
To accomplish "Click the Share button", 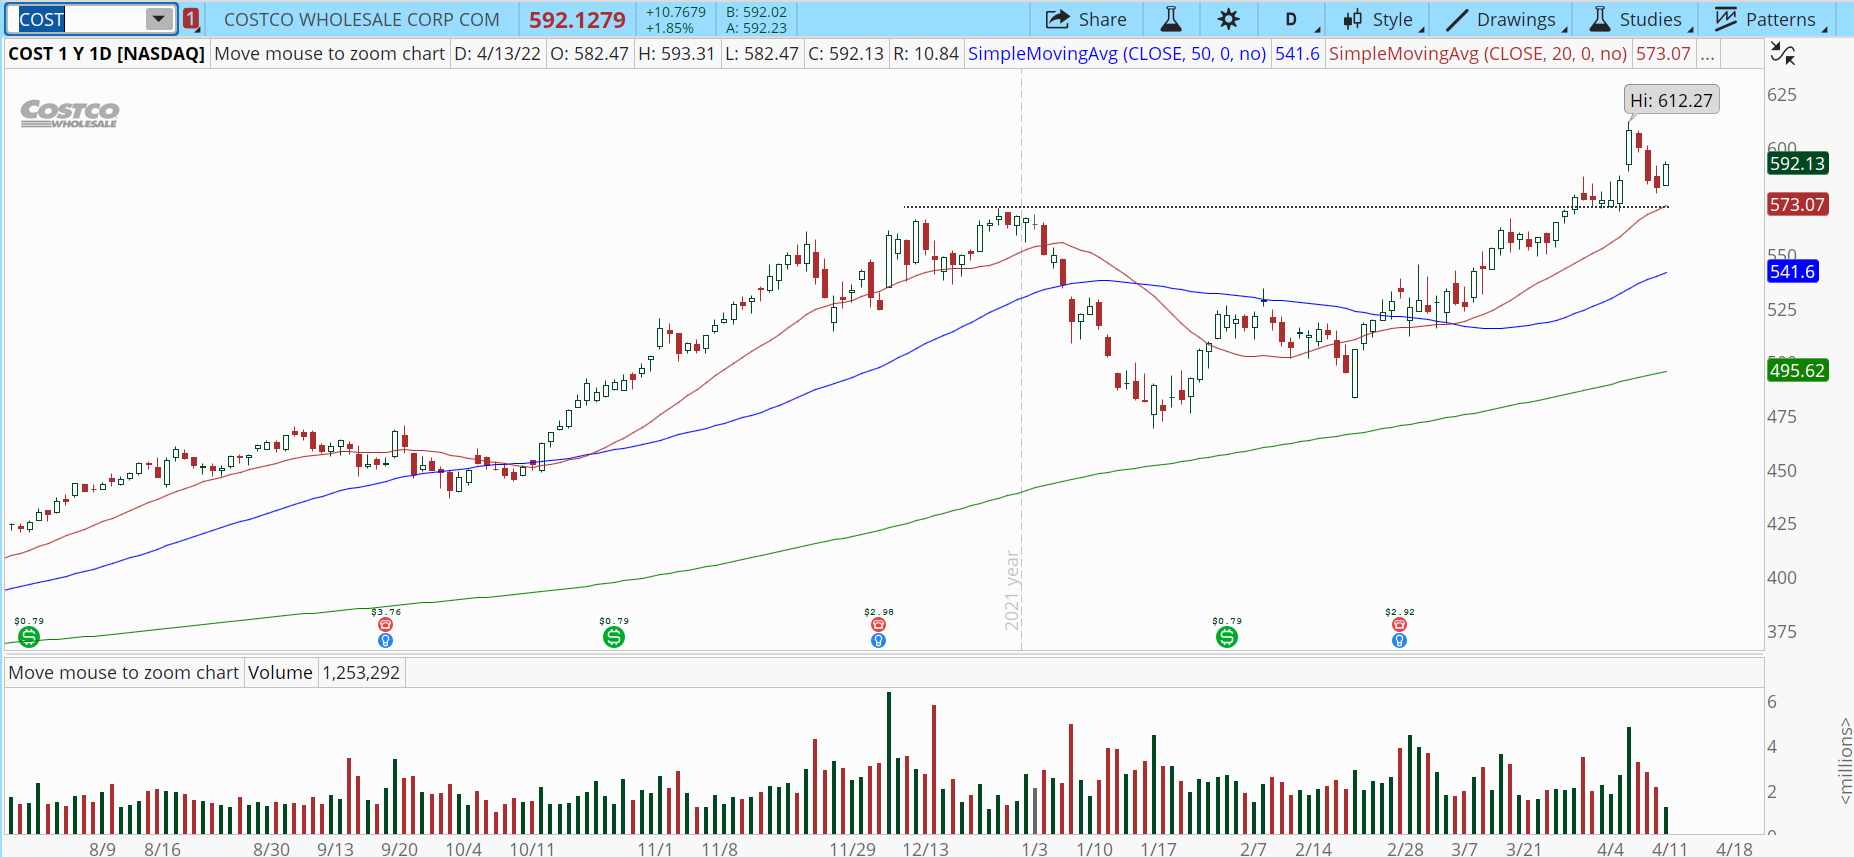I will click(x=1086, y=19).
